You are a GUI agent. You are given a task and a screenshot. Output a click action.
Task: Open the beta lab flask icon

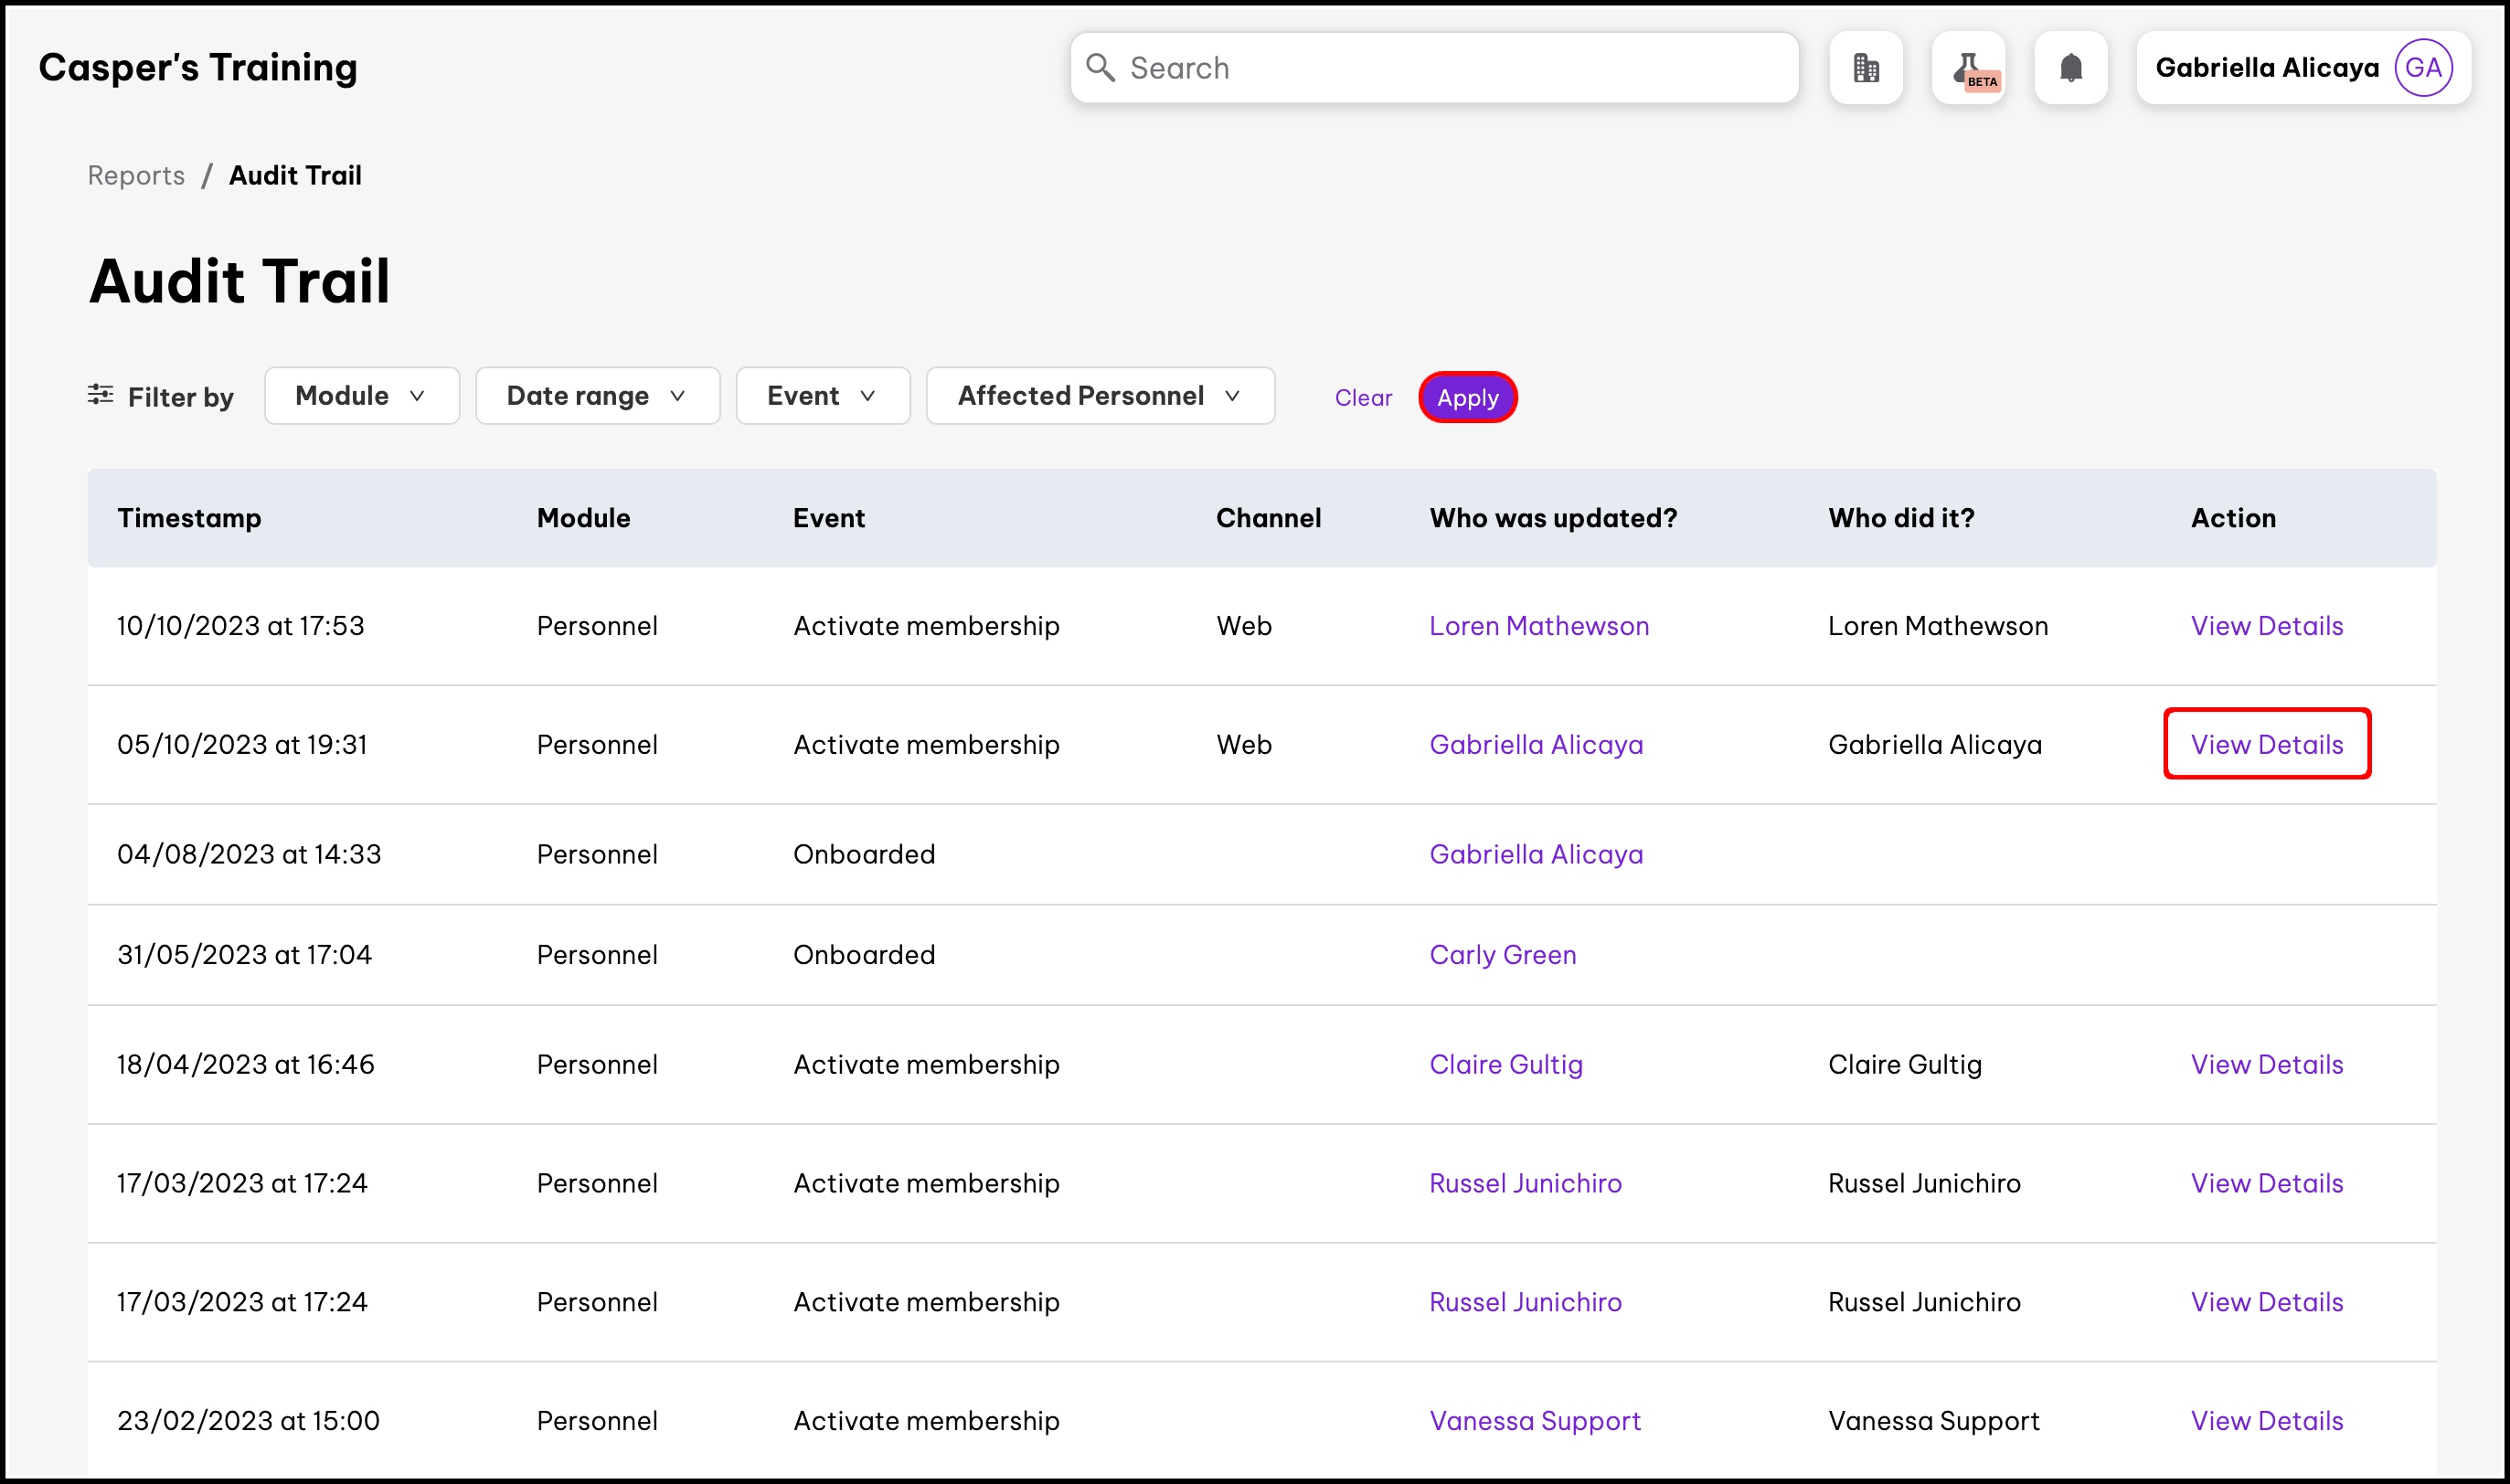[1968, 68]
